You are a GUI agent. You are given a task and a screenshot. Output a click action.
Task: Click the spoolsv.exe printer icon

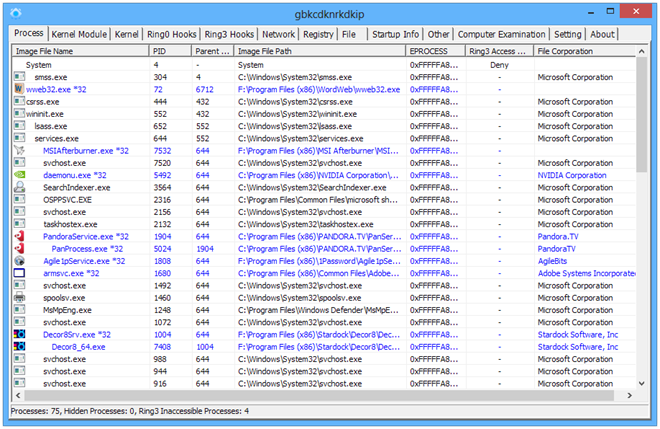19,298
